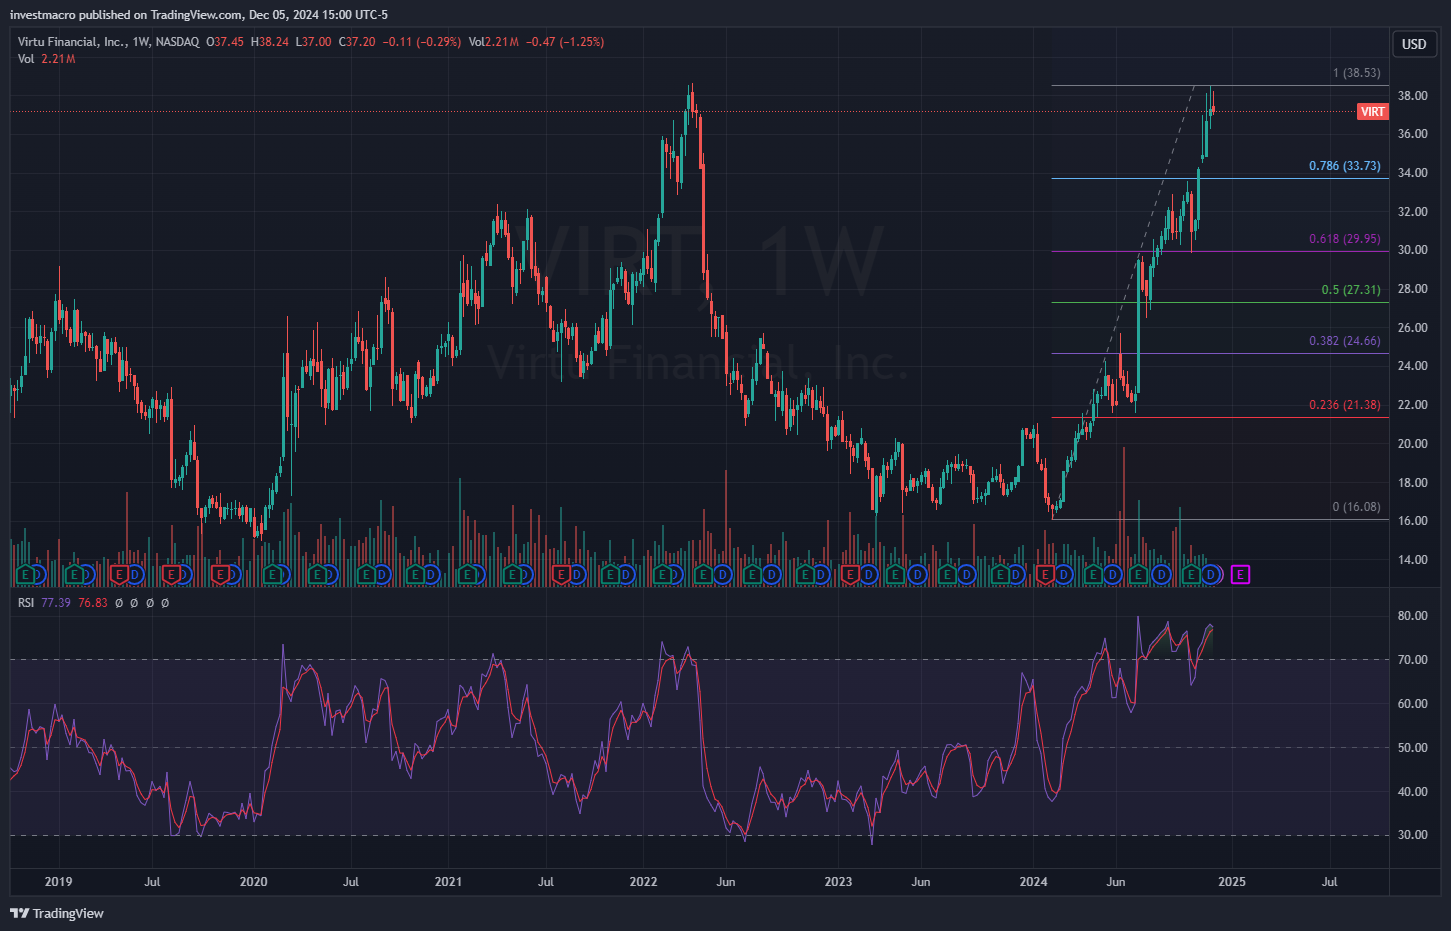Click 22.00 on the price axis
Screen dimensions: 1451x931
[1412, 405]
